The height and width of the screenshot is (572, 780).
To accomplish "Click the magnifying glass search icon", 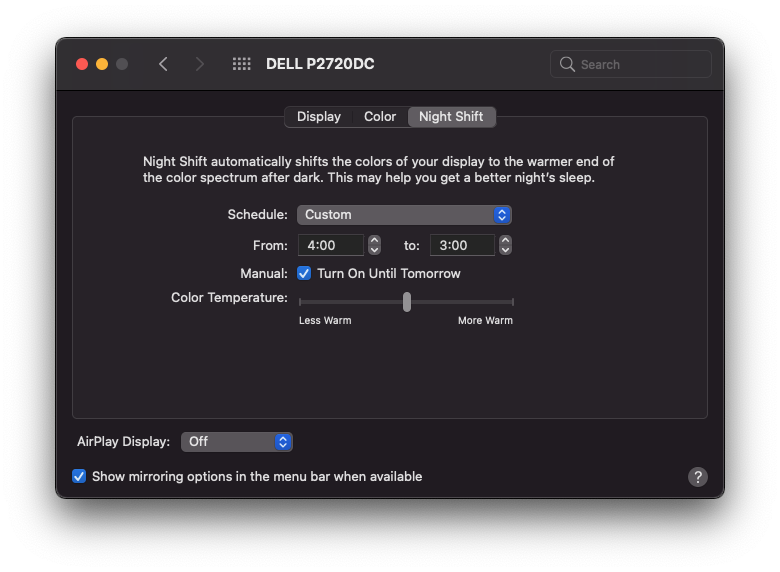I will coord(568,64).
